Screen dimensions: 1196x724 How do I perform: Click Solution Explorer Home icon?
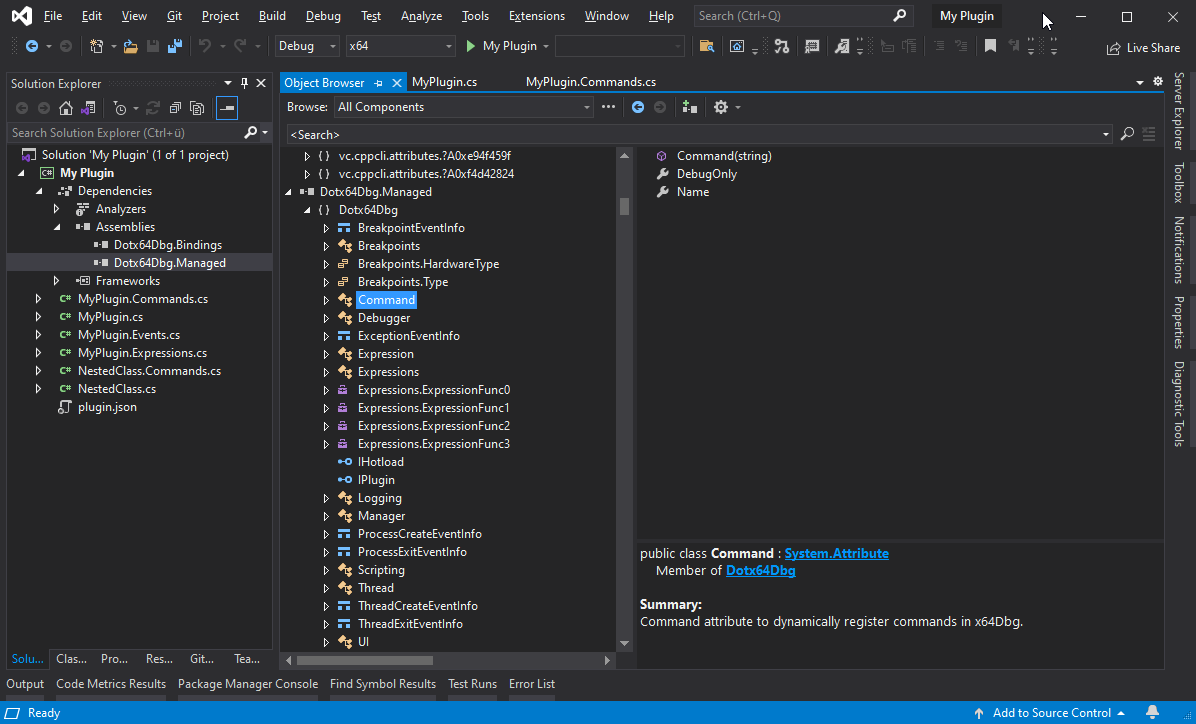click(x=66, y=108)
